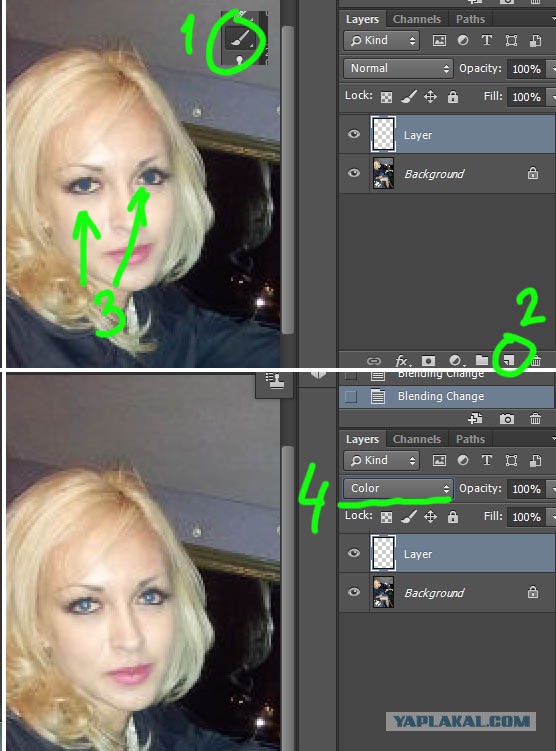Screen dimensions: 556x751
Task: Click the Background layer name in Normal-mode panel
Action: click(434, 174)
